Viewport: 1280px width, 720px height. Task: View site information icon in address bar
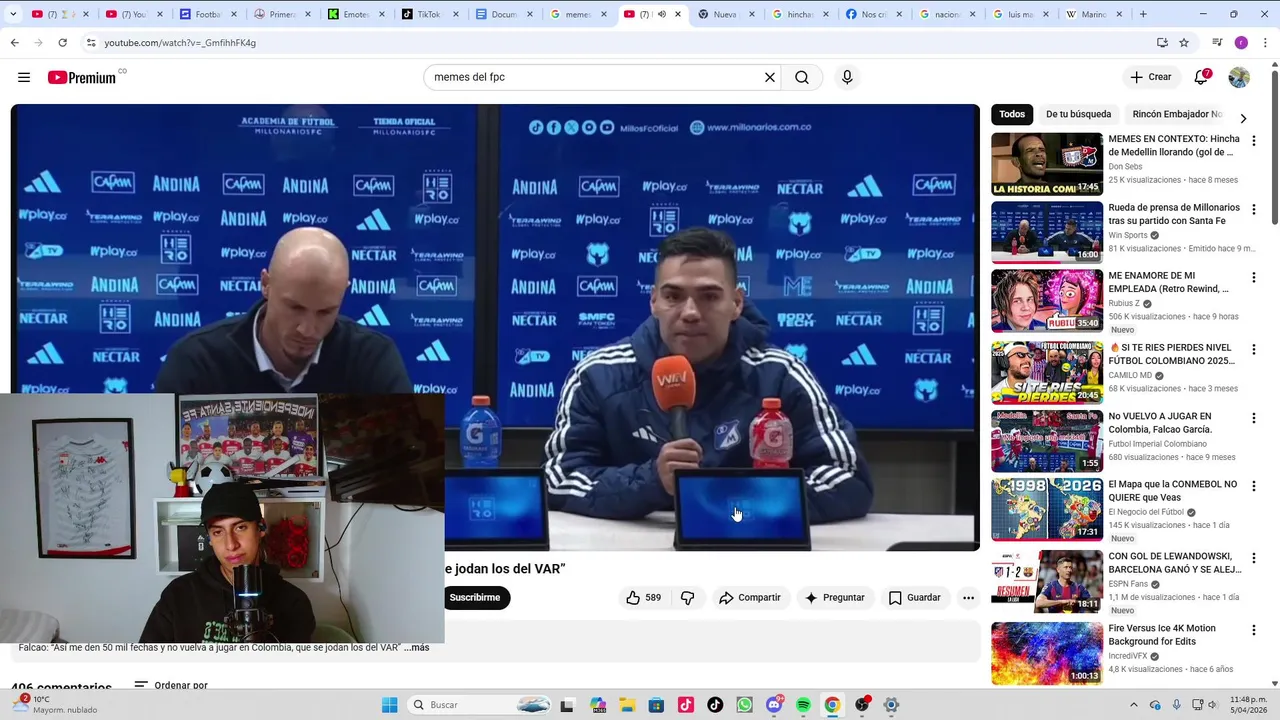(x=91, y=43)
